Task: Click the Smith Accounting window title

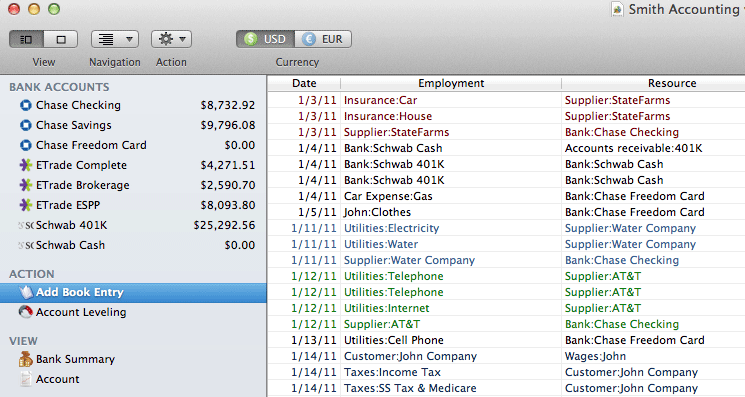Action: click(684, 9)
